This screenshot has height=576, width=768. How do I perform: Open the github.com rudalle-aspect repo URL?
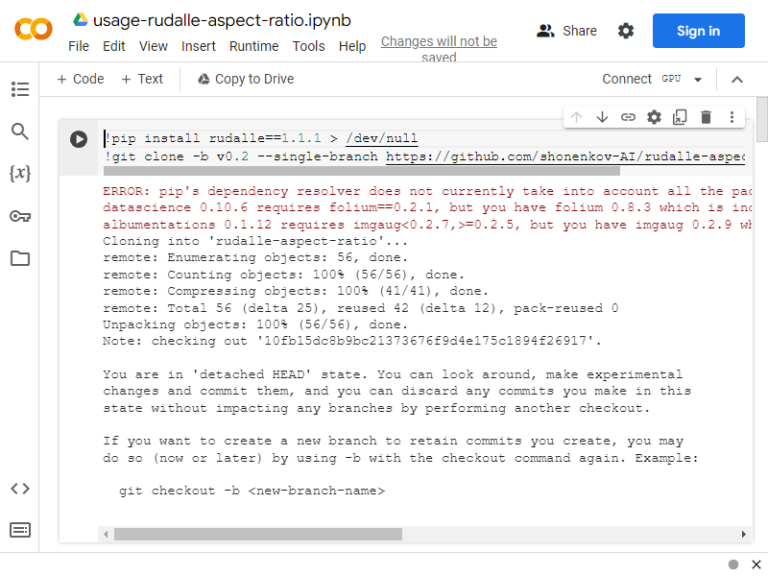point(565,157)
